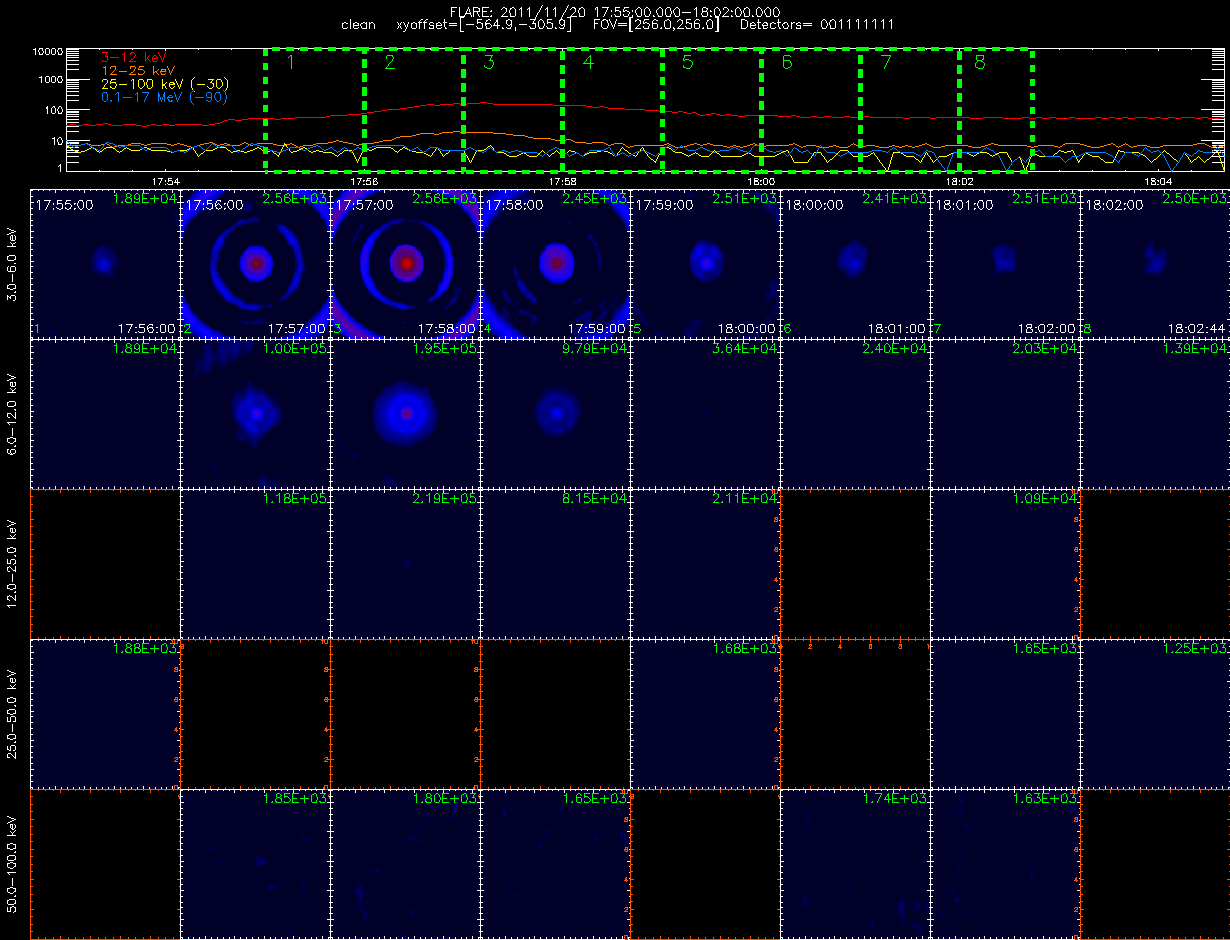Click the green peak value 2.41E+03
This screenshot has width=1230, height=940.
point(895,198)
